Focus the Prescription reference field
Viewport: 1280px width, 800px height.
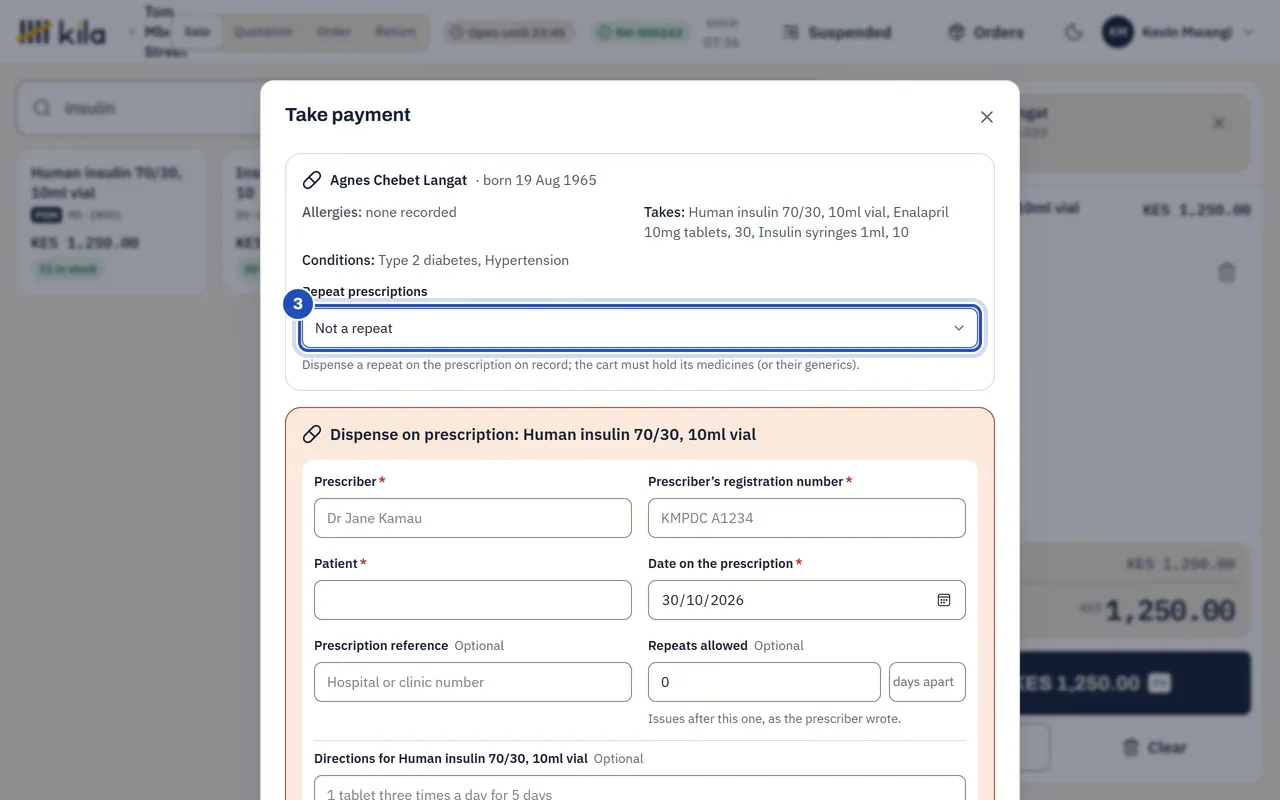[x=473, y=682]
